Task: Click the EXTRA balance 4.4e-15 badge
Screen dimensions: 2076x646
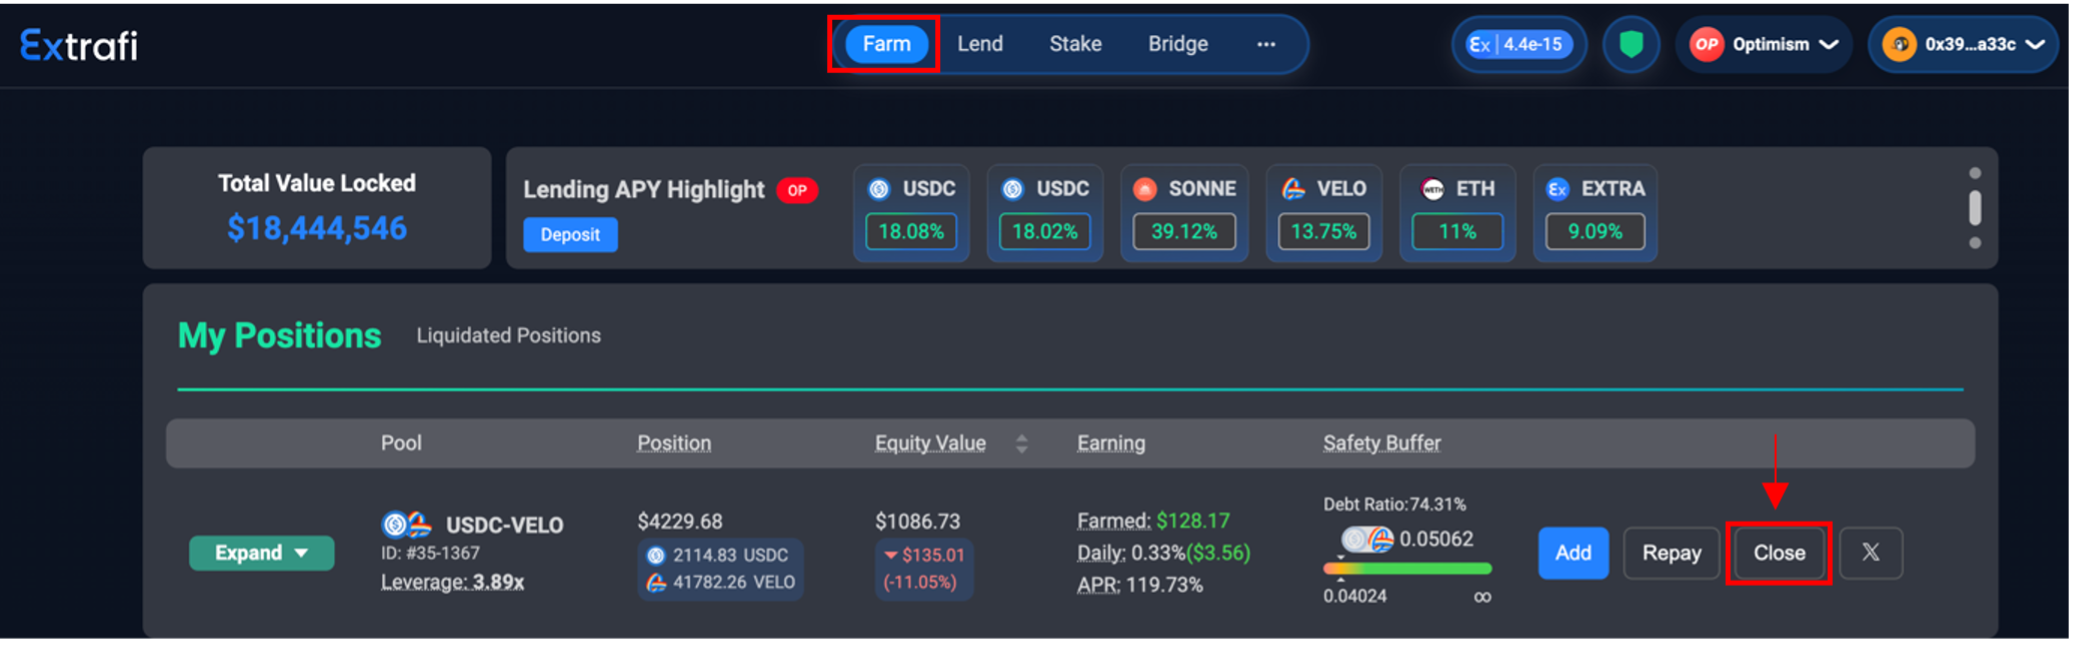Action: (1519, 44)
